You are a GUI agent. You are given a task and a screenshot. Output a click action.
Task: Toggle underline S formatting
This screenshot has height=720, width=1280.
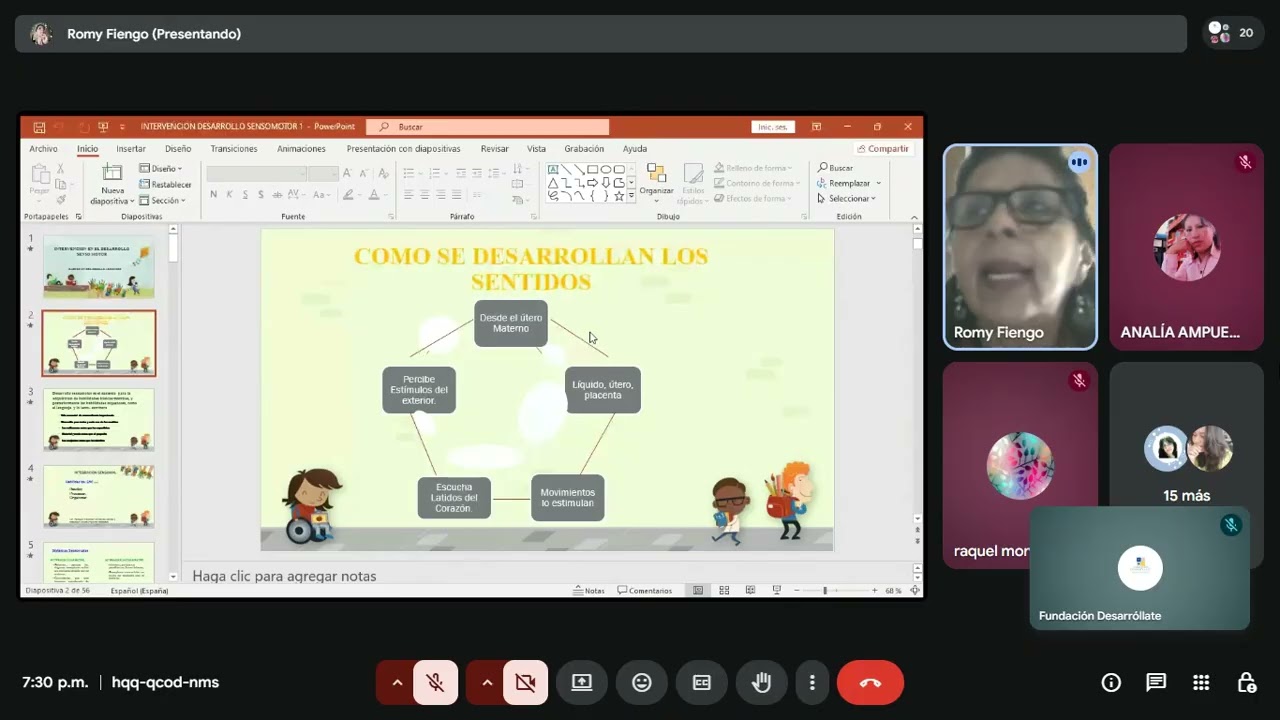[245, 195]
